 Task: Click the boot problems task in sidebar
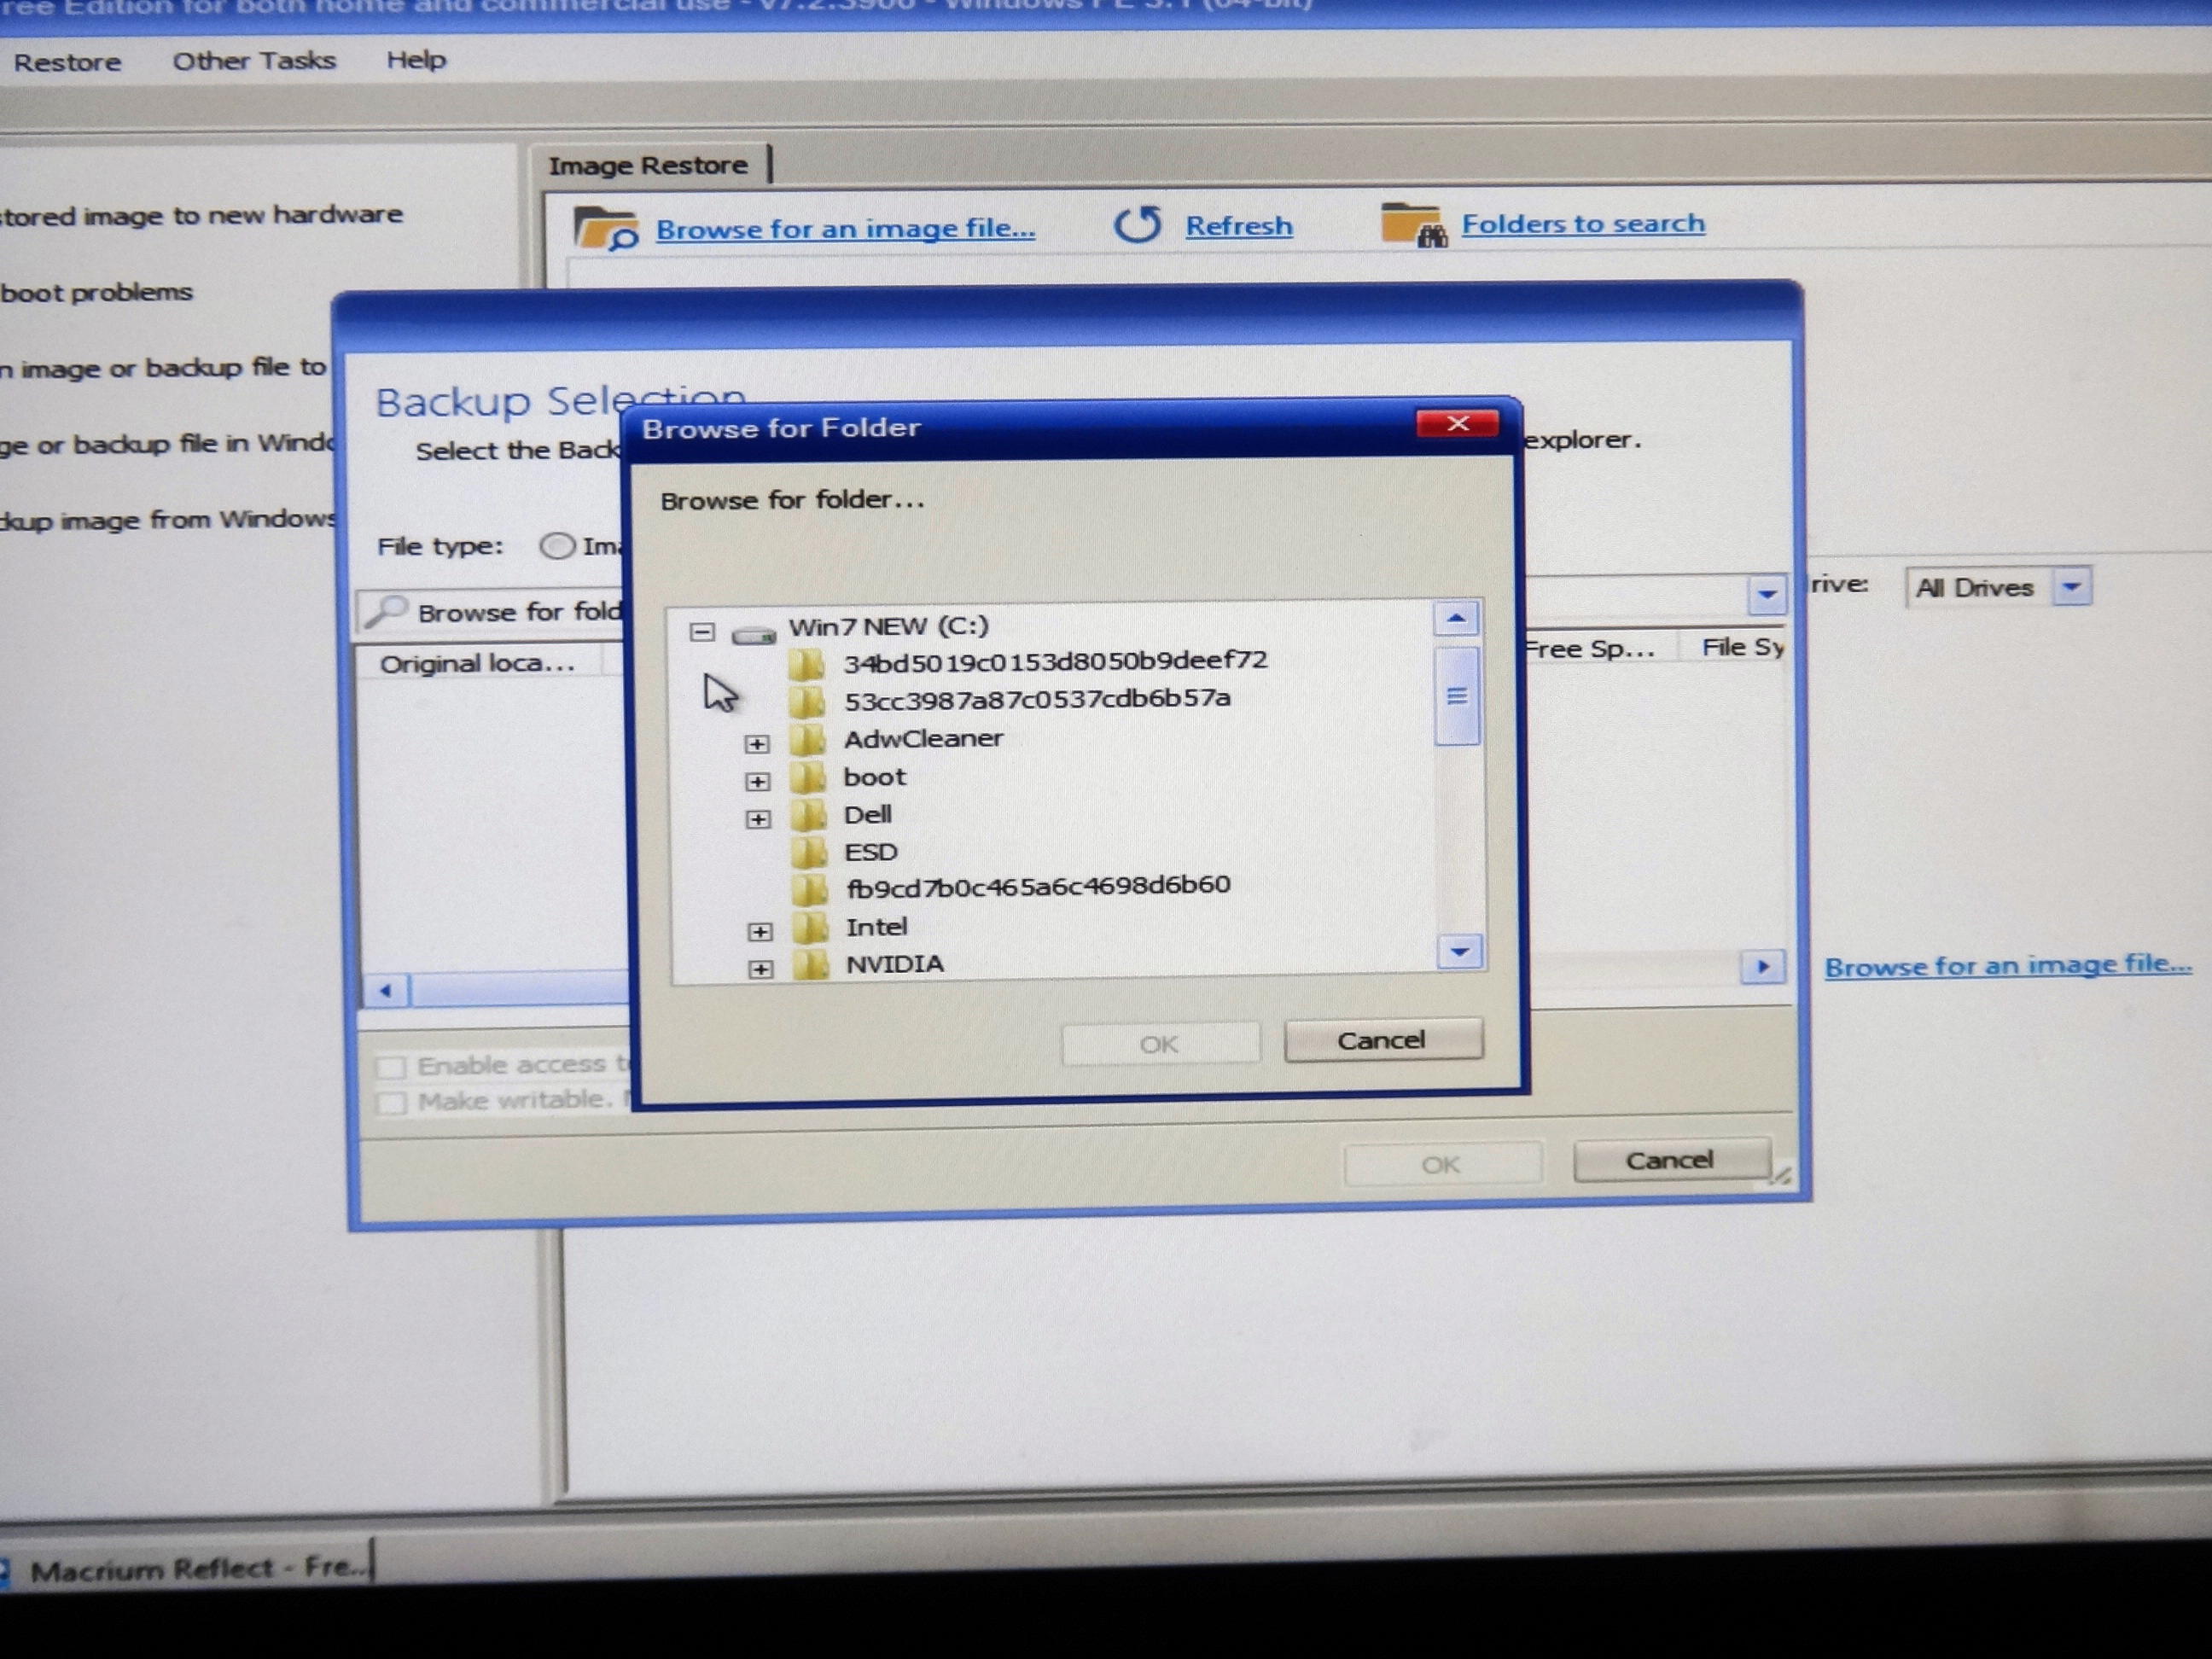[x=96, y=293]
